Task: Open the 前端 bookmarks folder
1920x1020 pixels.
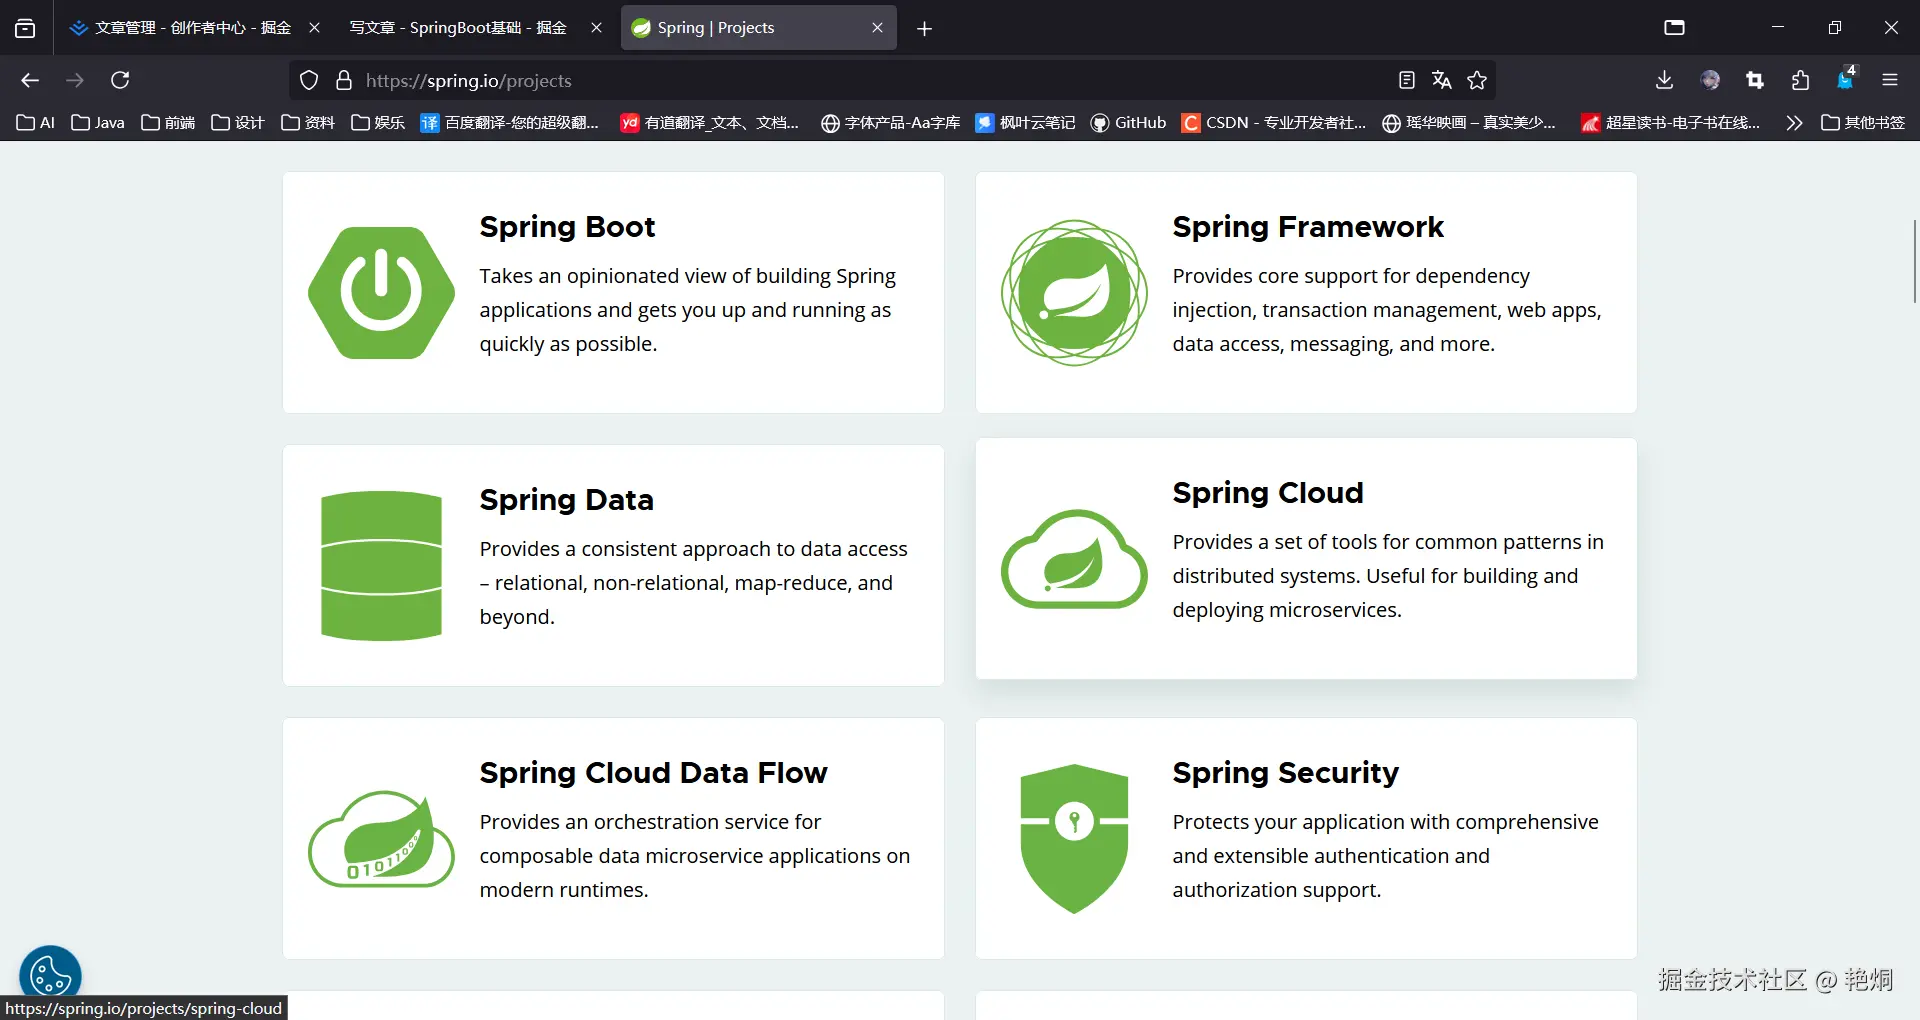Action: 168,122
